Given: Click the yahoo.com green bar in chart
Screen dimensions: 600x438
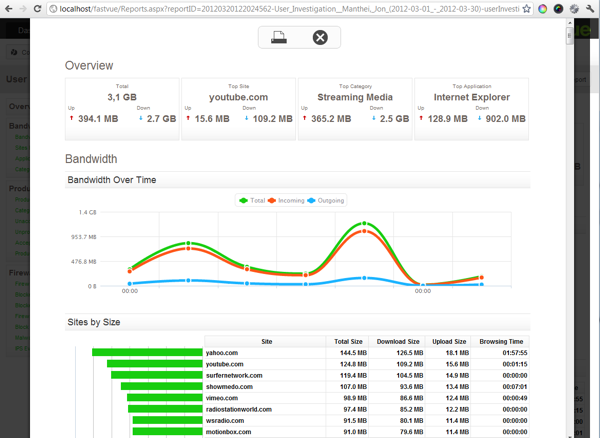Looking at the screenshot, I should point(147,352).
